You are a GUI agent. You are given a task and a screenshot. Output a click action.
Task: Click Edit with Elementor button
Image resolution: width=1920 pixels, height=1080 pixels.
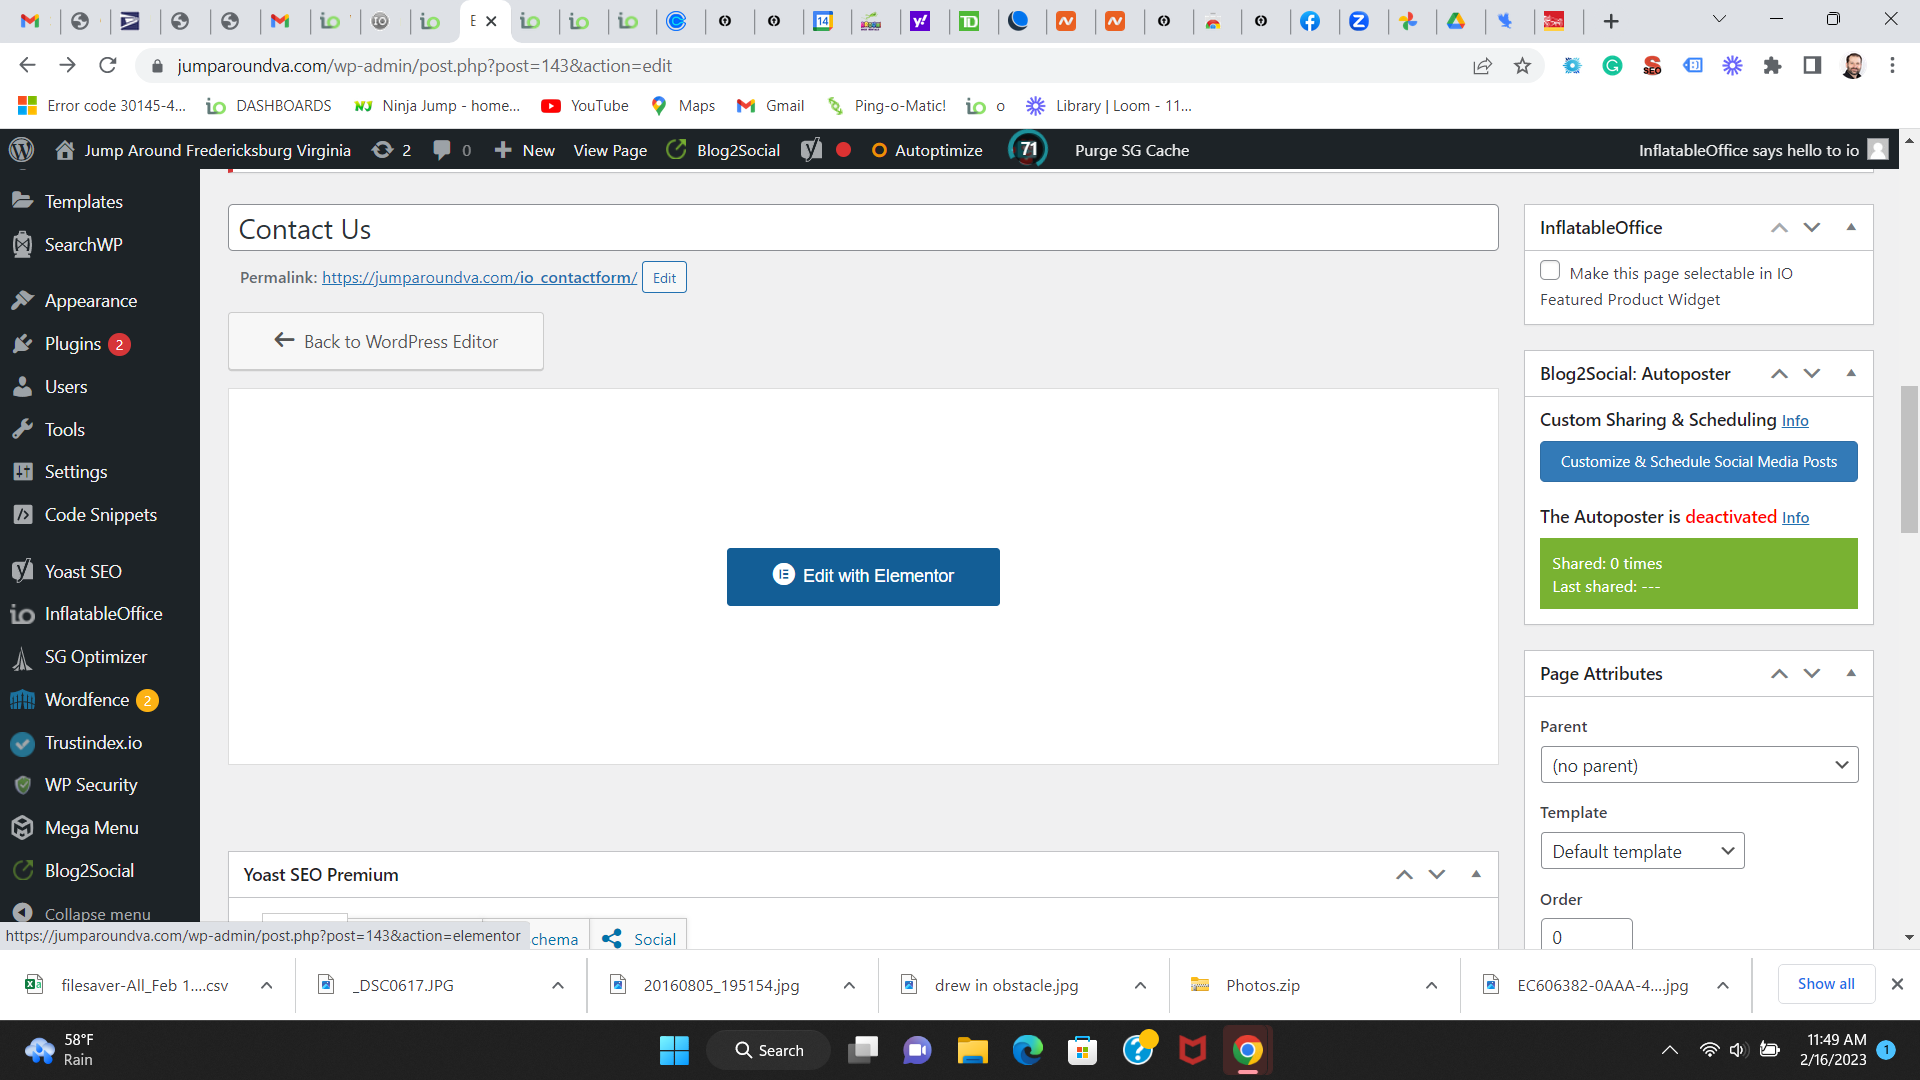[862, 577]
